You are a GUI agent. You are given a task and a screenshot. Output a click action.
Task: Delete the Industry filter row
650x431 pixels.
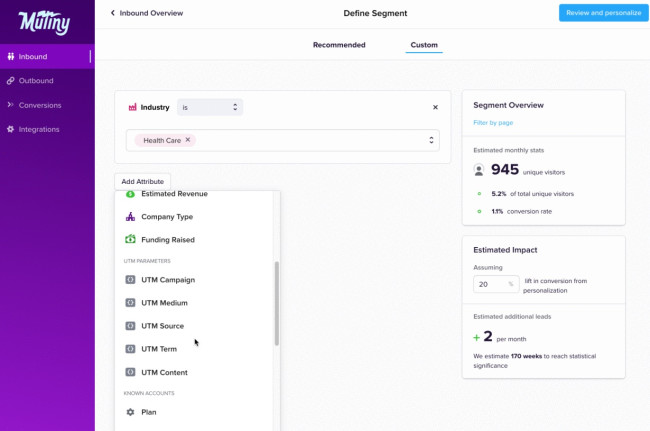(435, 107)
